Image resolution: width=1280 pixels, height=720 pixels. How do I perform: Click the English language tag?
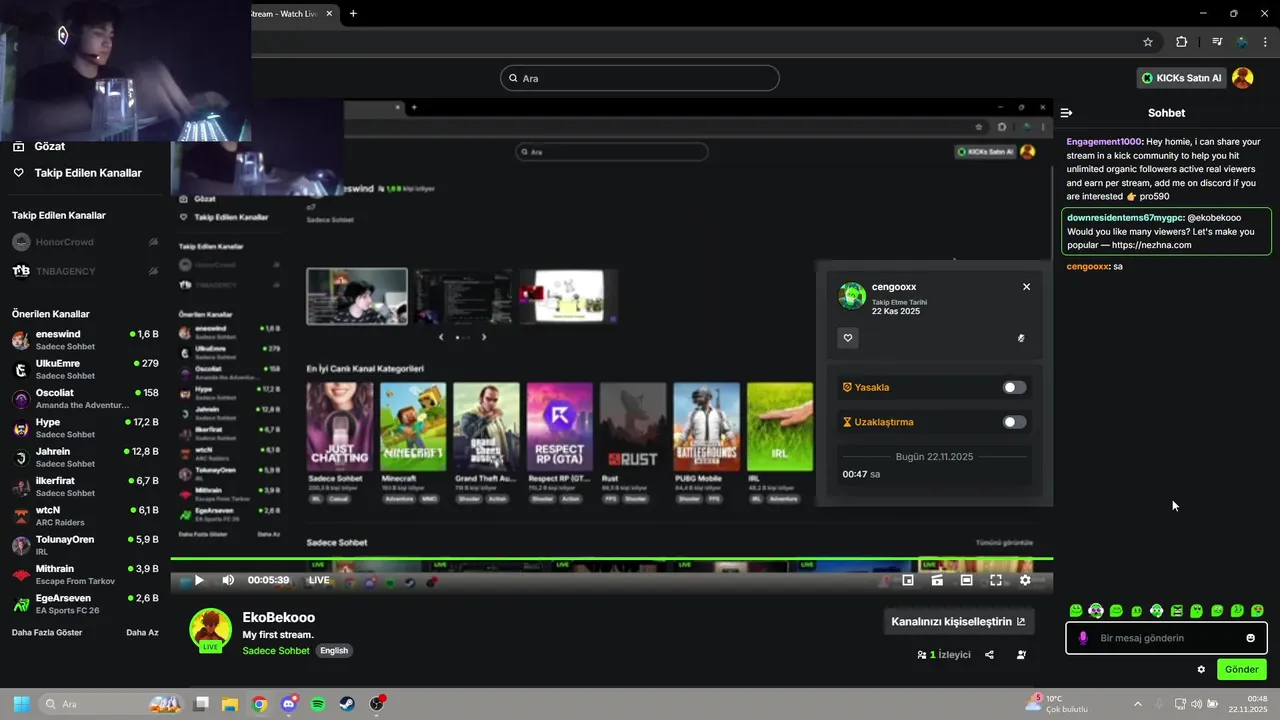click(334, 651)
